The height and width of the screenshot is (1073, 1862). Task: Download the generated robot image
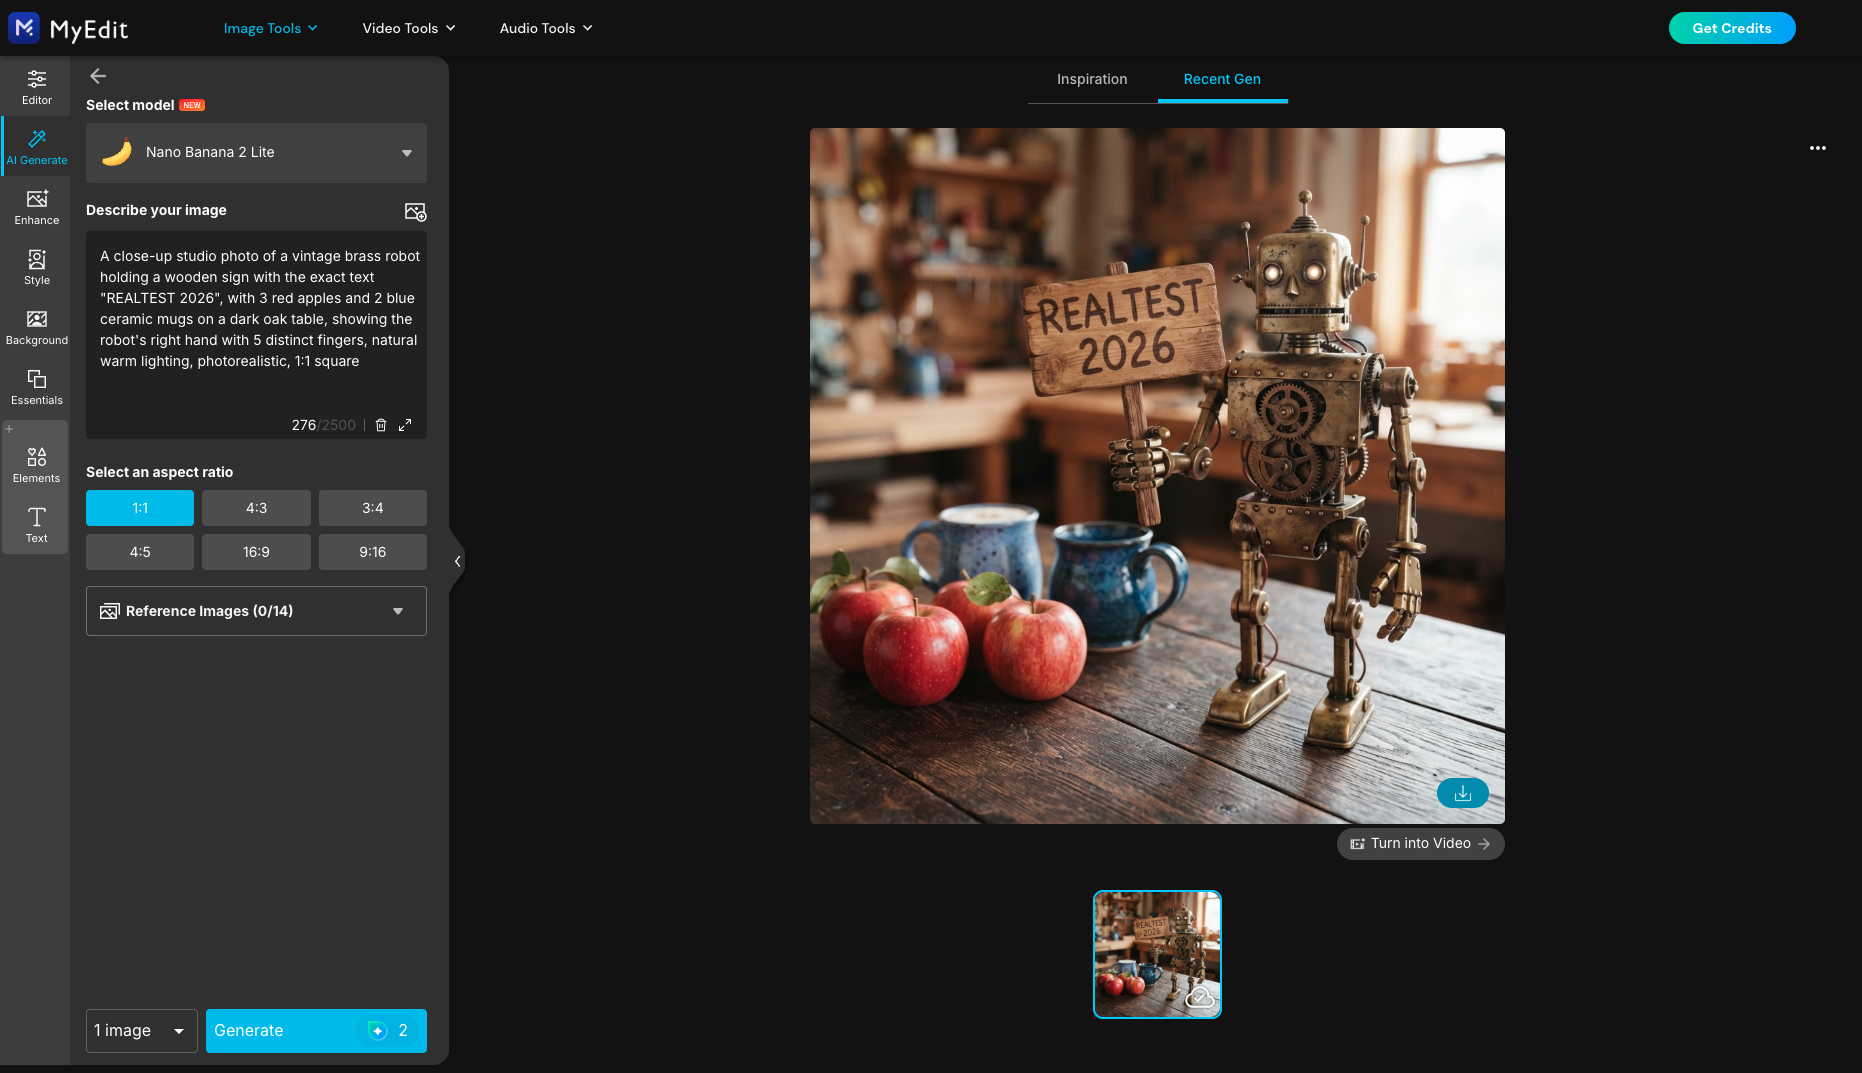[x=1462, y=793]
